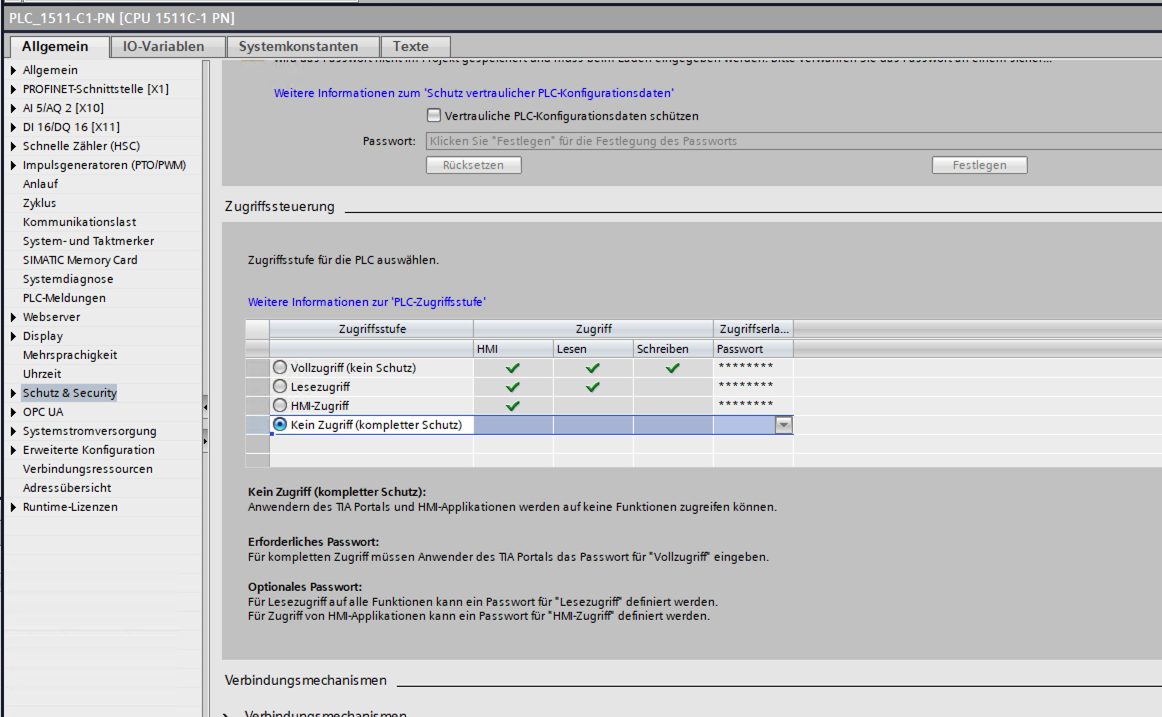
Task: Enable Vertrauliche PLC-Konfigurationsdaten schützen checkbox
Action: (434, 116)
